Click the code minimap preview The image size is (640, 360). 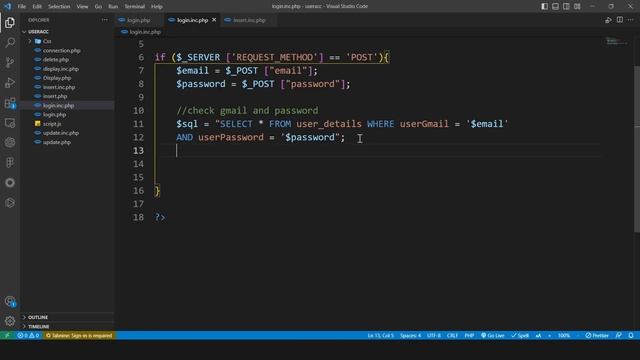pos(616,41)
